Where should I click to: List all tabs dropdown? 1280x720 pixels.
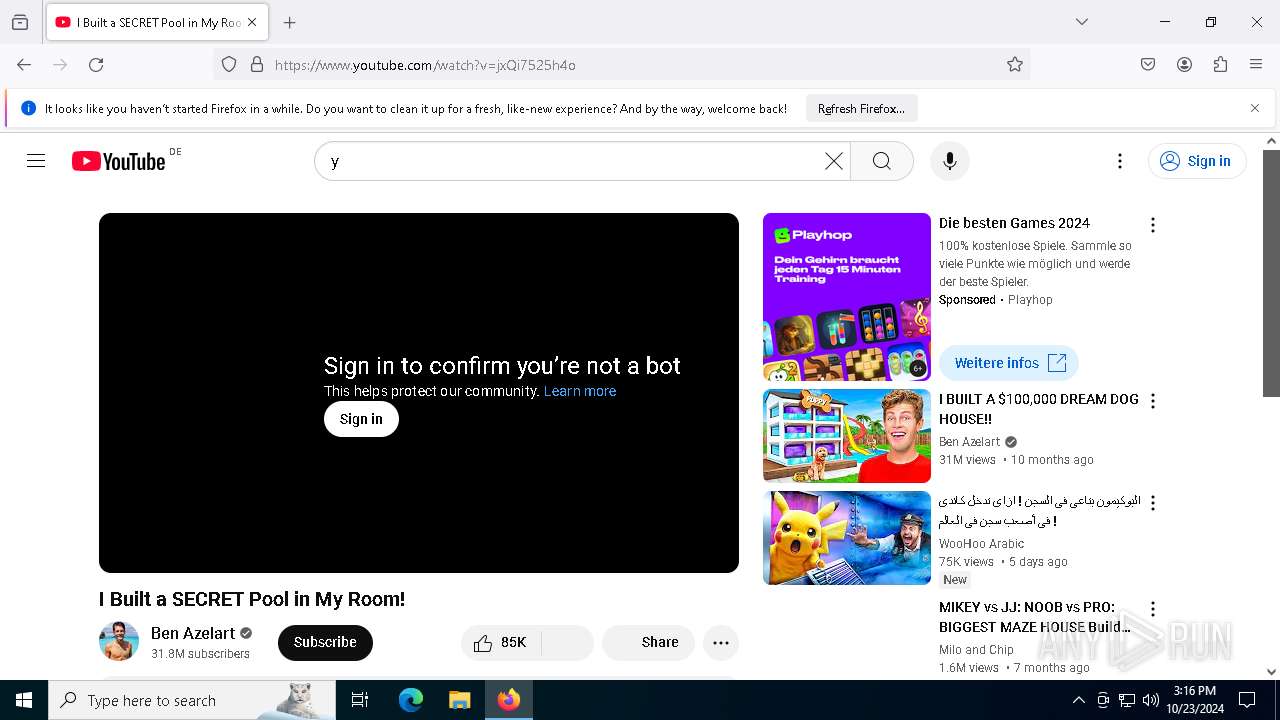1081,22
